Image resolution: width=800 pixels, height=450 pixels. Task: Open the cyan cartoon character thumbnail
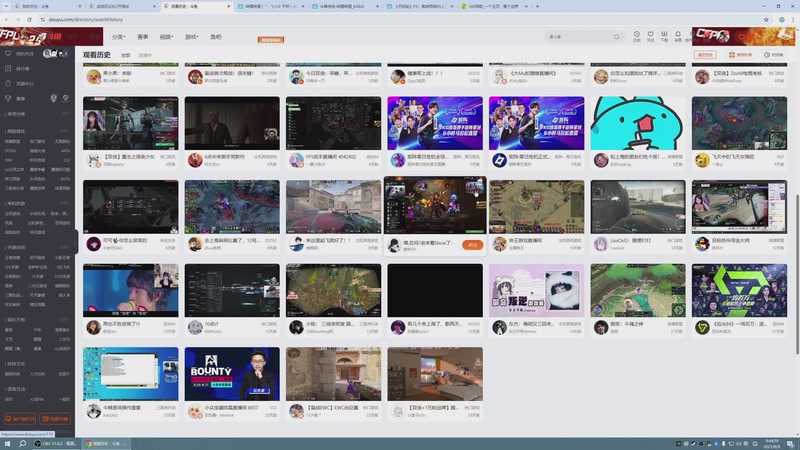(638, 123)
